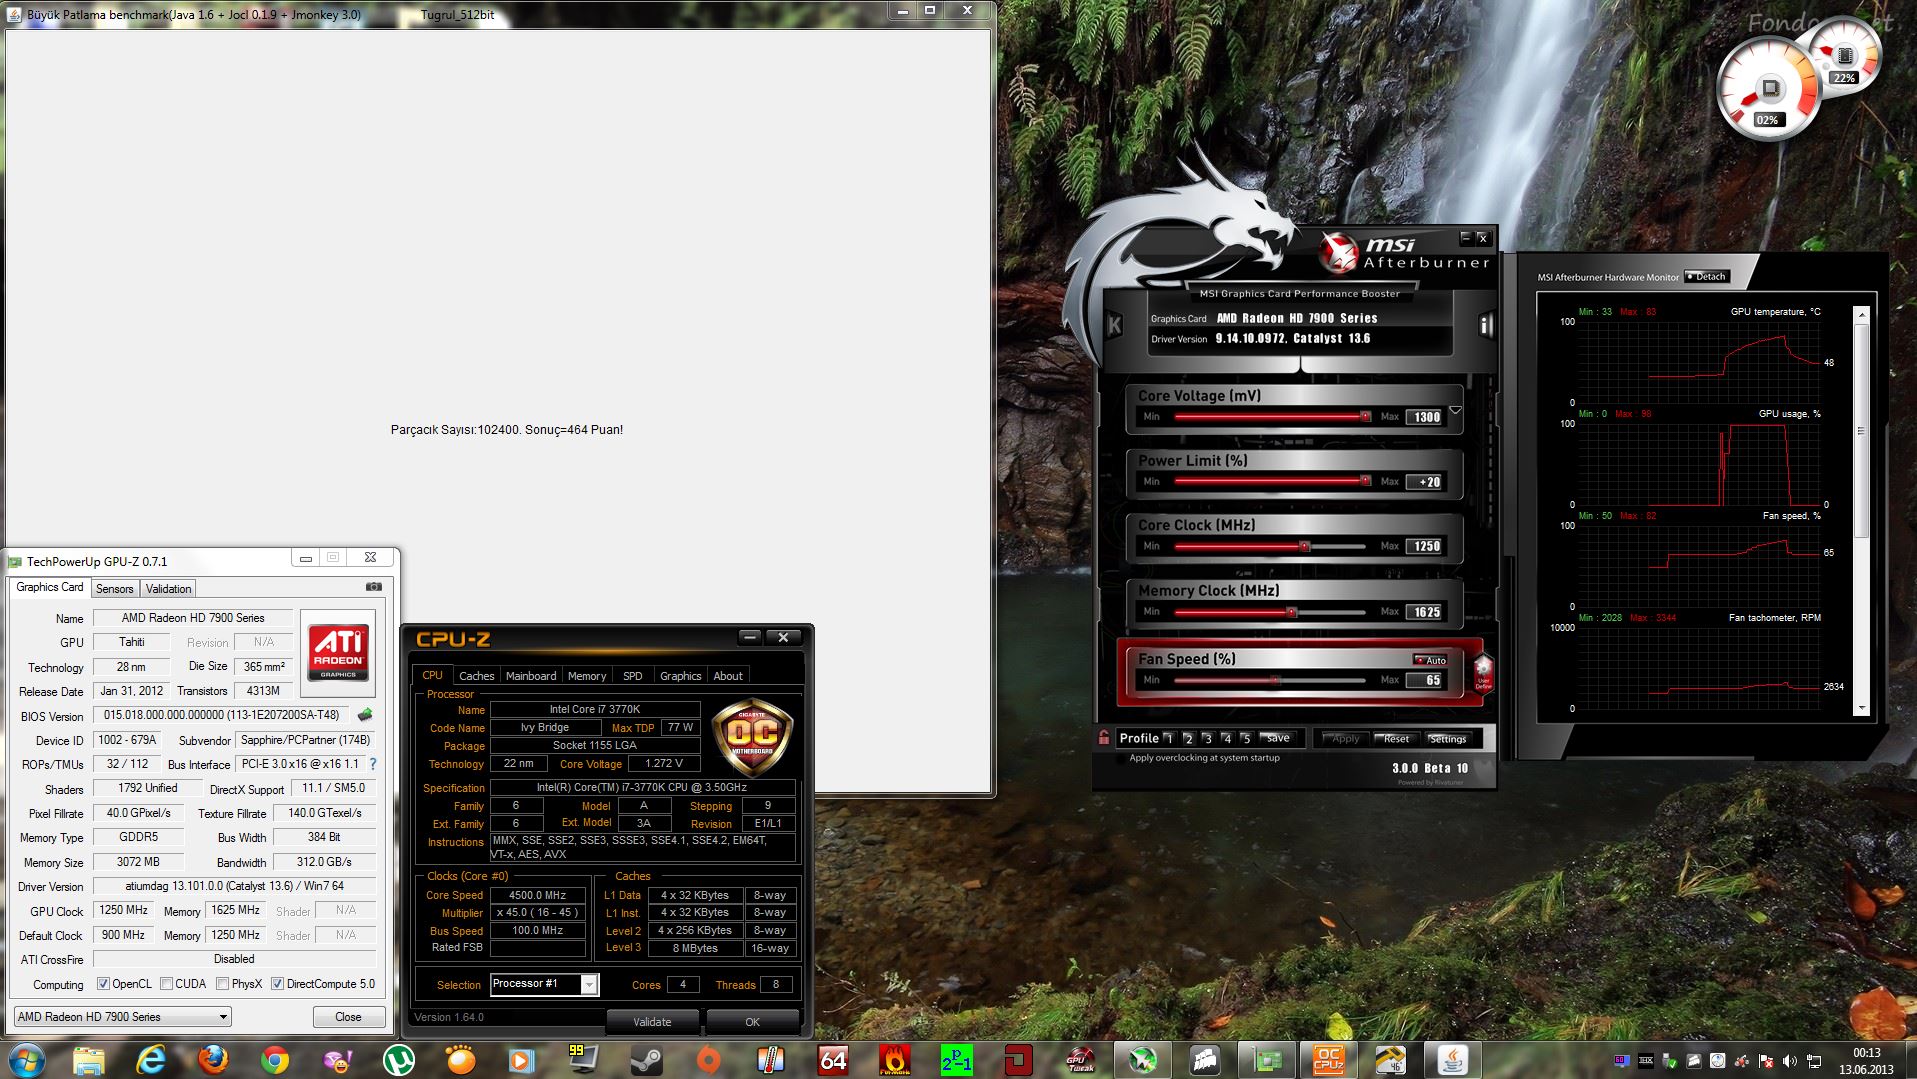
Task: Click the Core Clock slider handle
Action: (x=1304, y=546)
